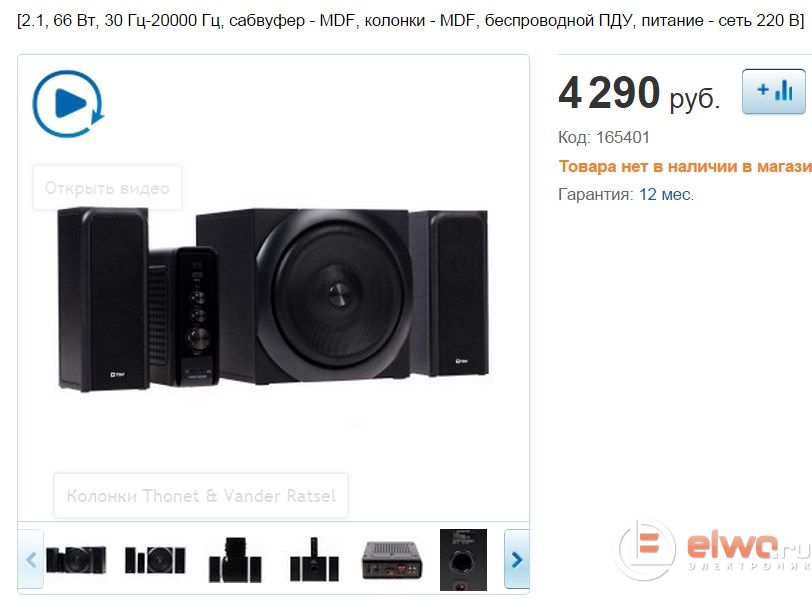Show previous thumbnails with the left arrow
812x600 pixels.
click(x=31, y=559)
